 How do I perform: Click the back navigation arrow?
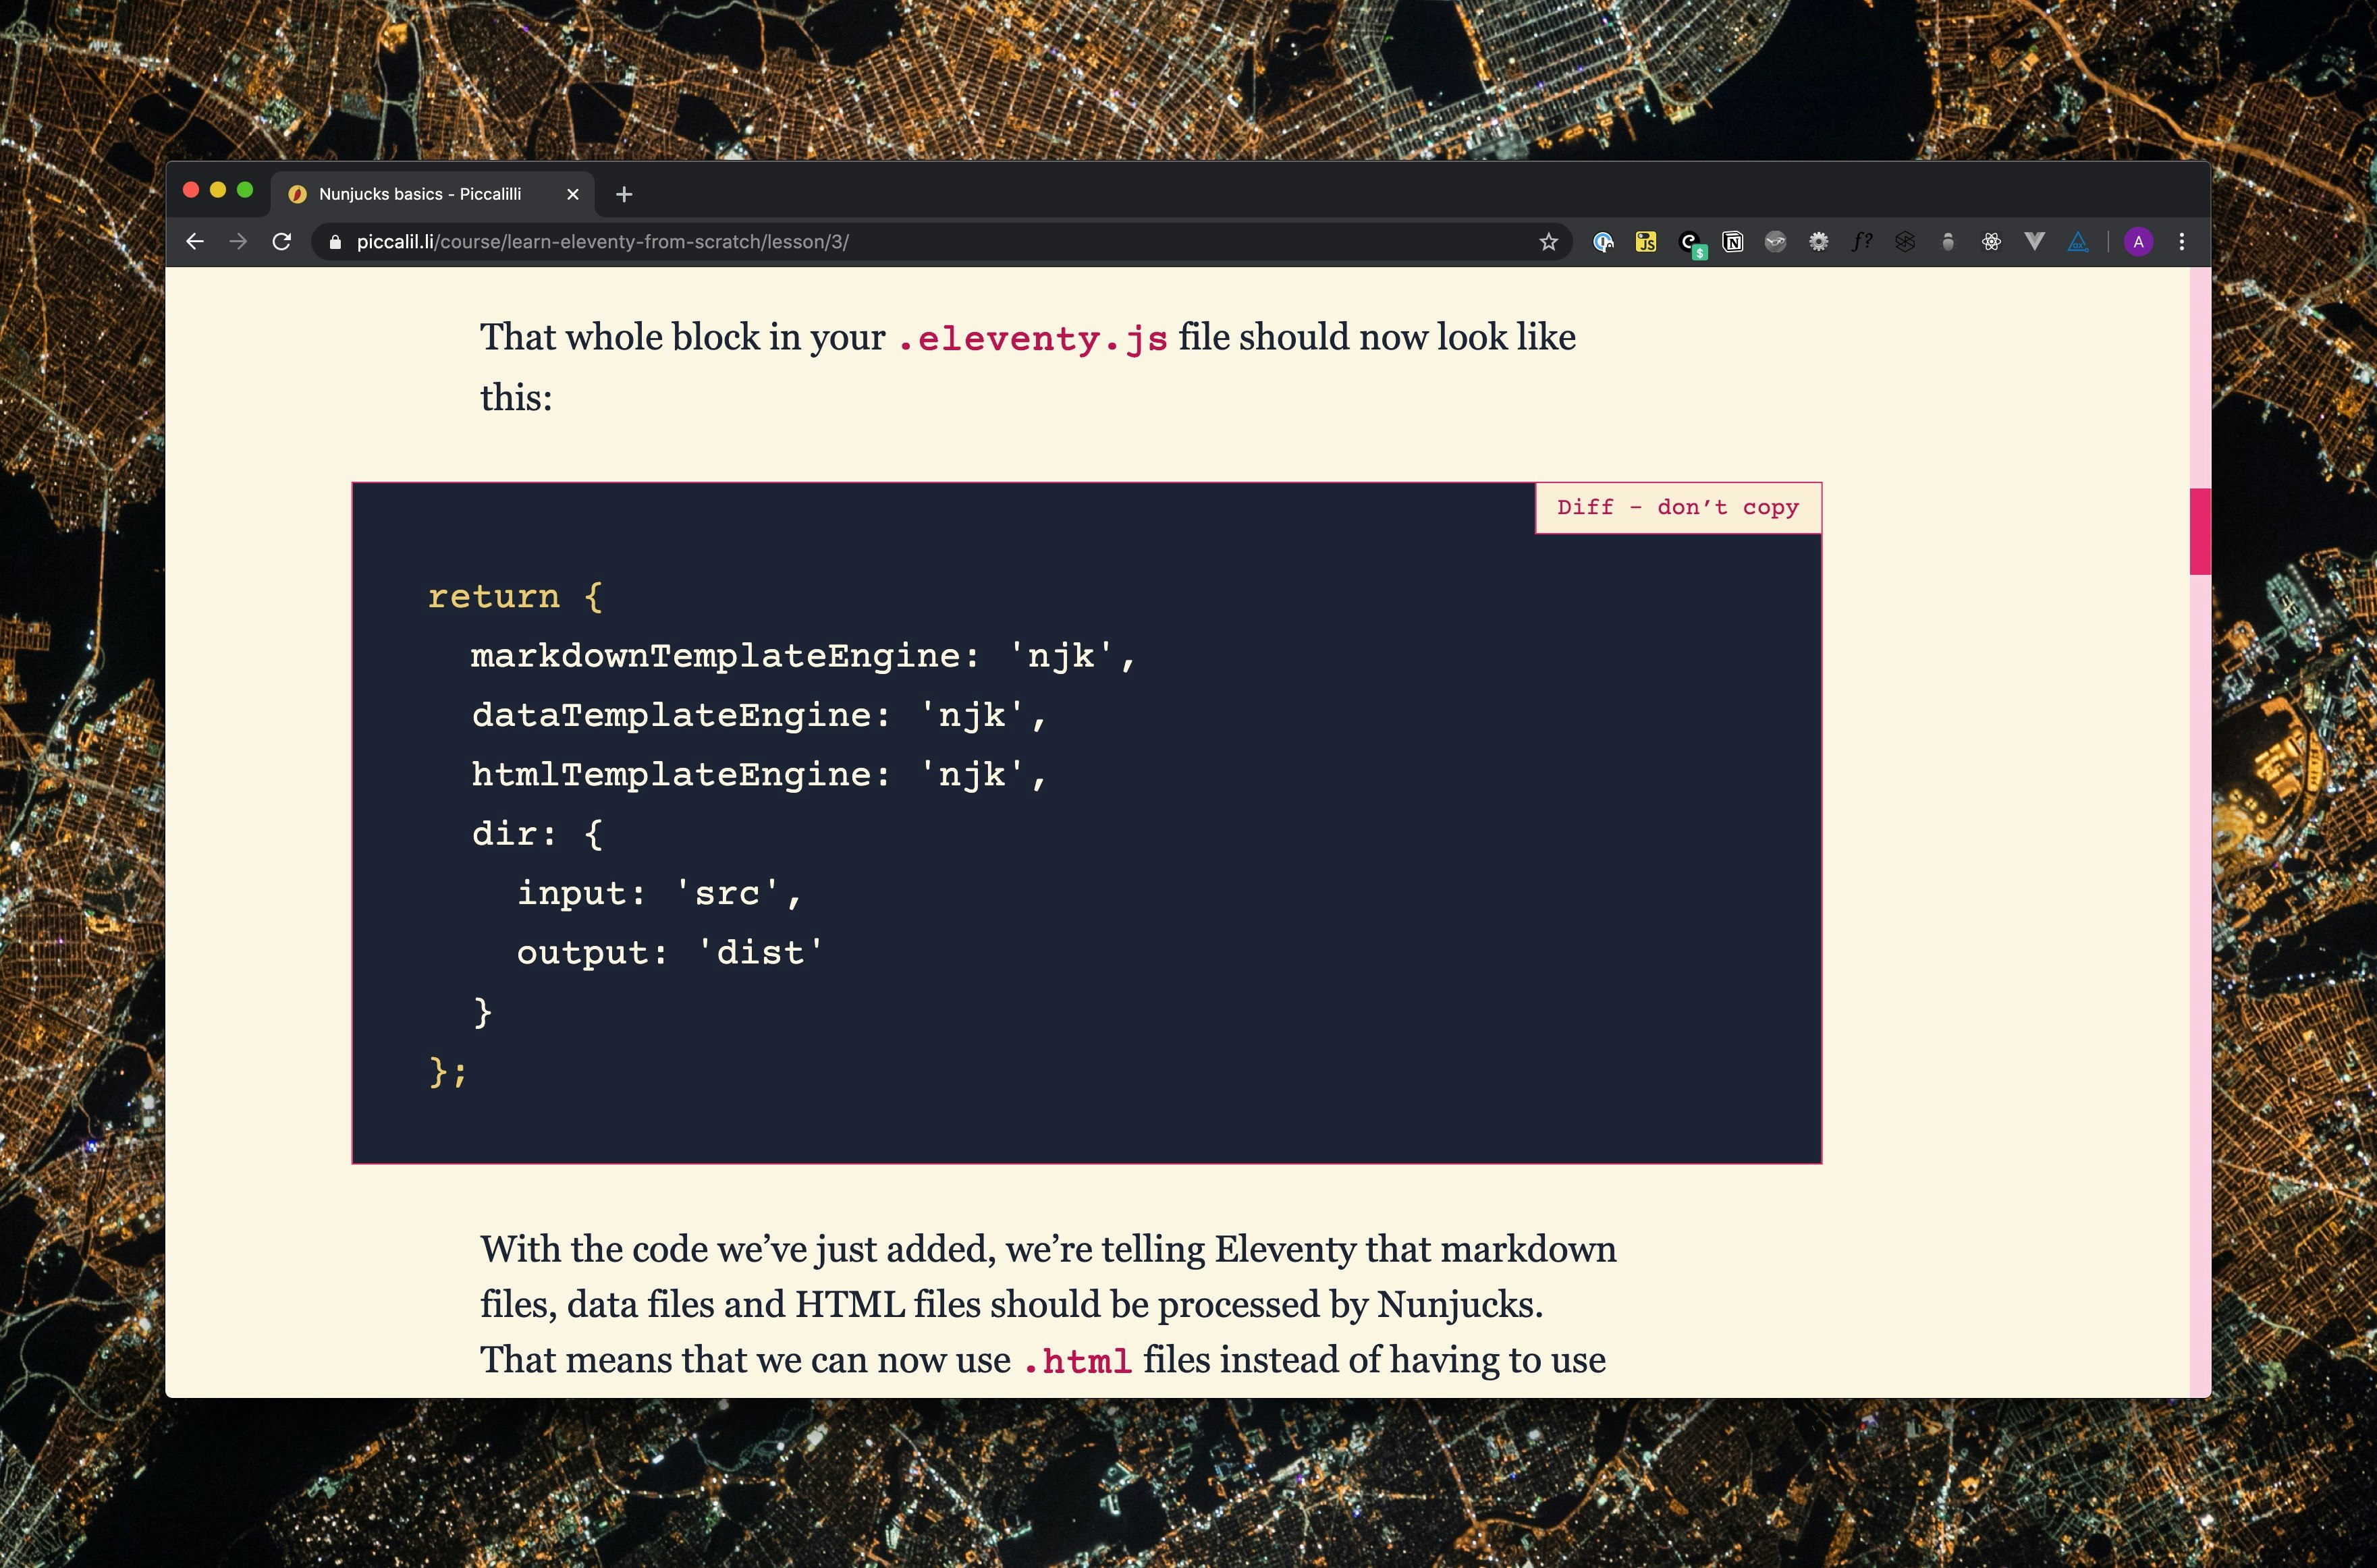pyautogui.click(x=194, y=241)
